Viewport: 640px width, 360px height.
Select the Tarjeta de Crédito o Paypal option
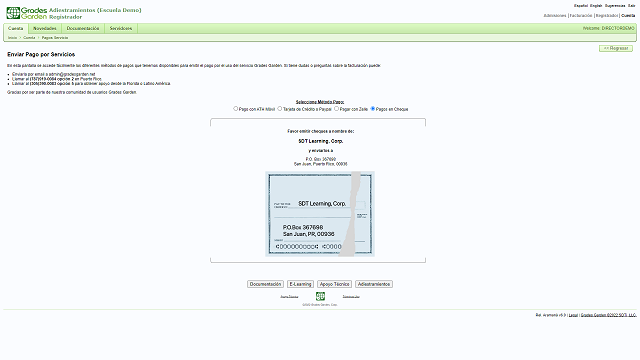click(x=280, y=109)
